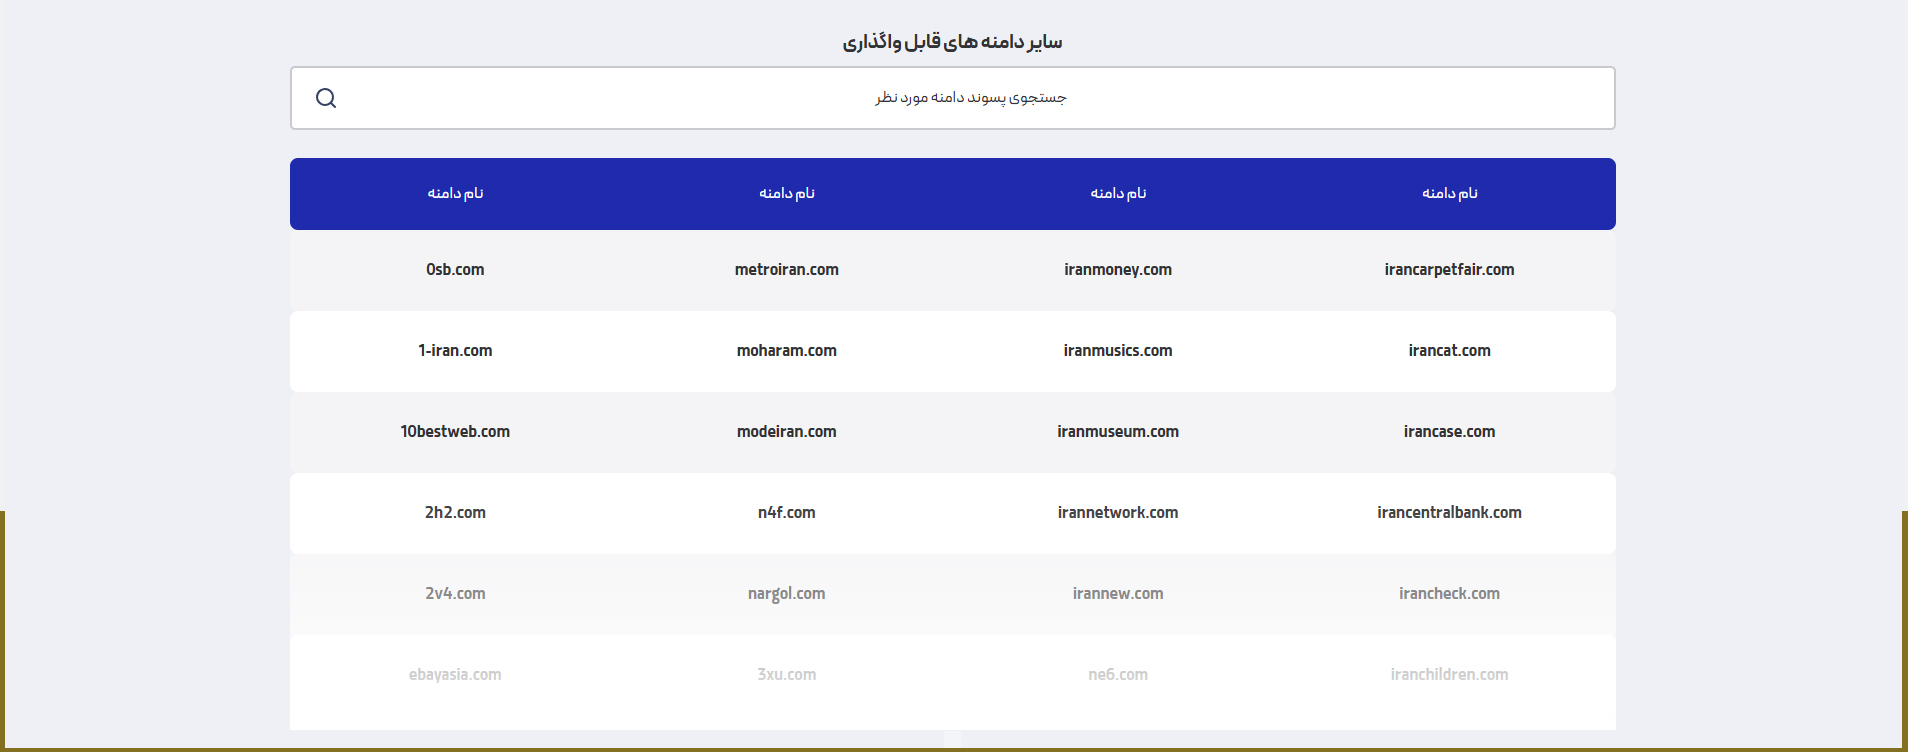Click the irancase.com link

1449,432
